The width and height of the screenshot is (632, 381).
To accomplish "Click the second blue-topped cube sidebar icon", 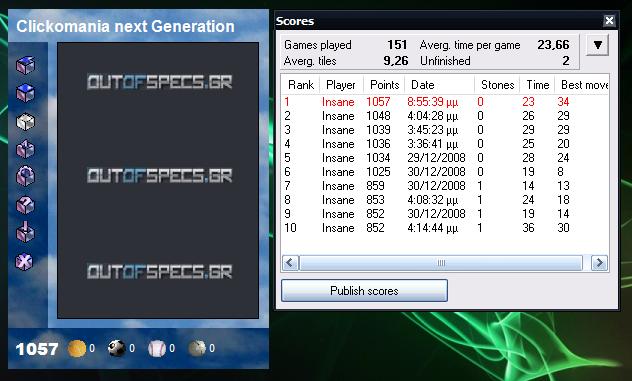I will click(x=25, y=93).
